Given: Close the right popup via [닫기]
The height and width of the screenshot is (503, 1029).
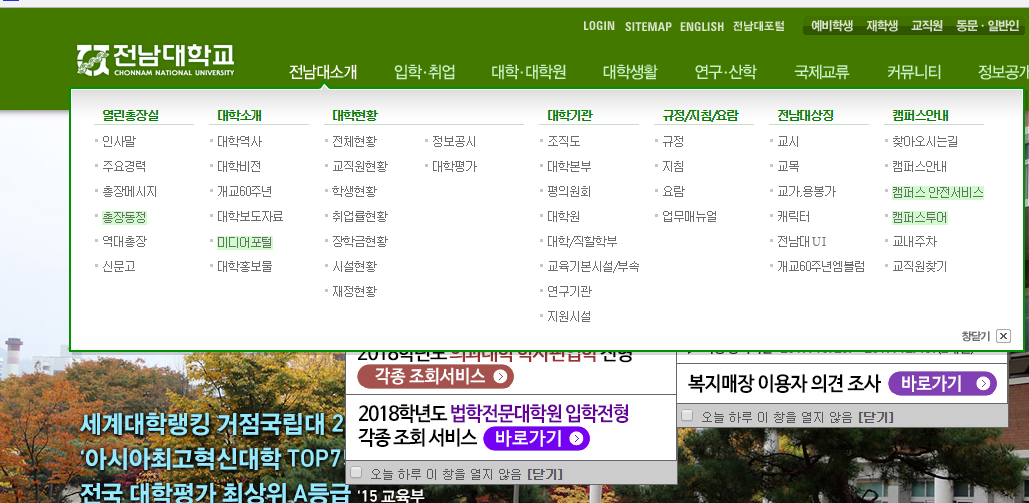Looking at the screenshot, I should (x=876, y=416).
